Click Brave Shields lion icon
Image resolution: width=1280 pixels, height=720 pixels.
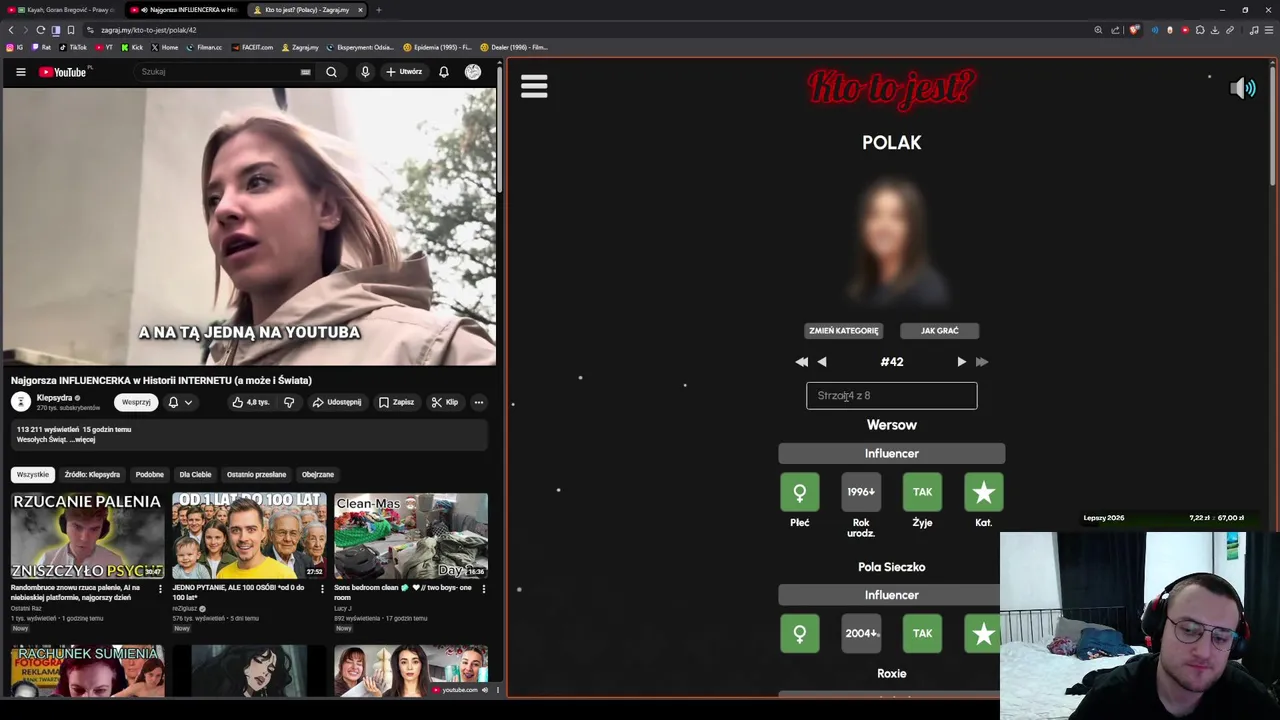coord(1134,30)
